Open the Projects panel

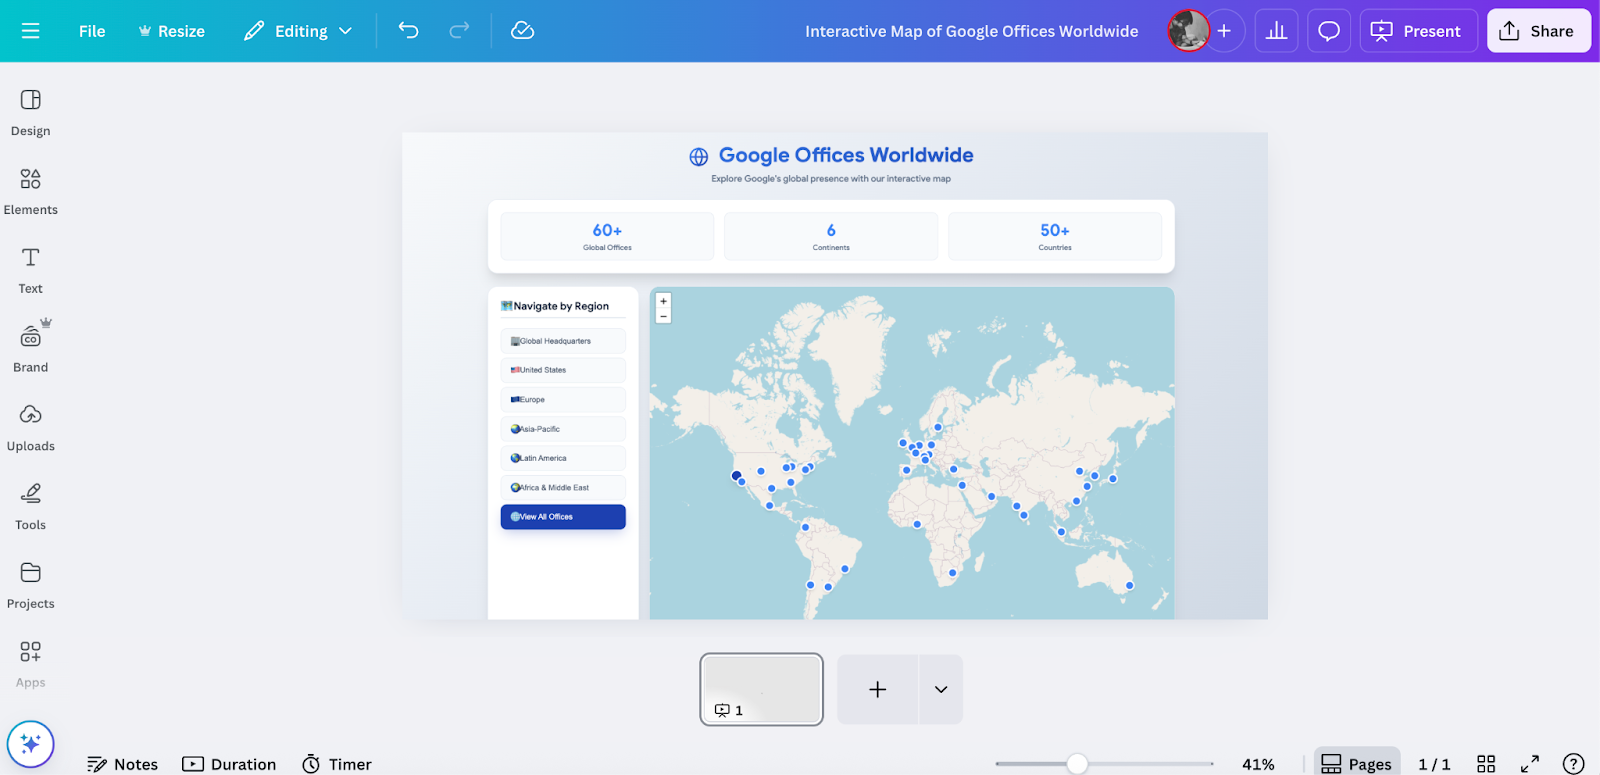pos(31,585)
